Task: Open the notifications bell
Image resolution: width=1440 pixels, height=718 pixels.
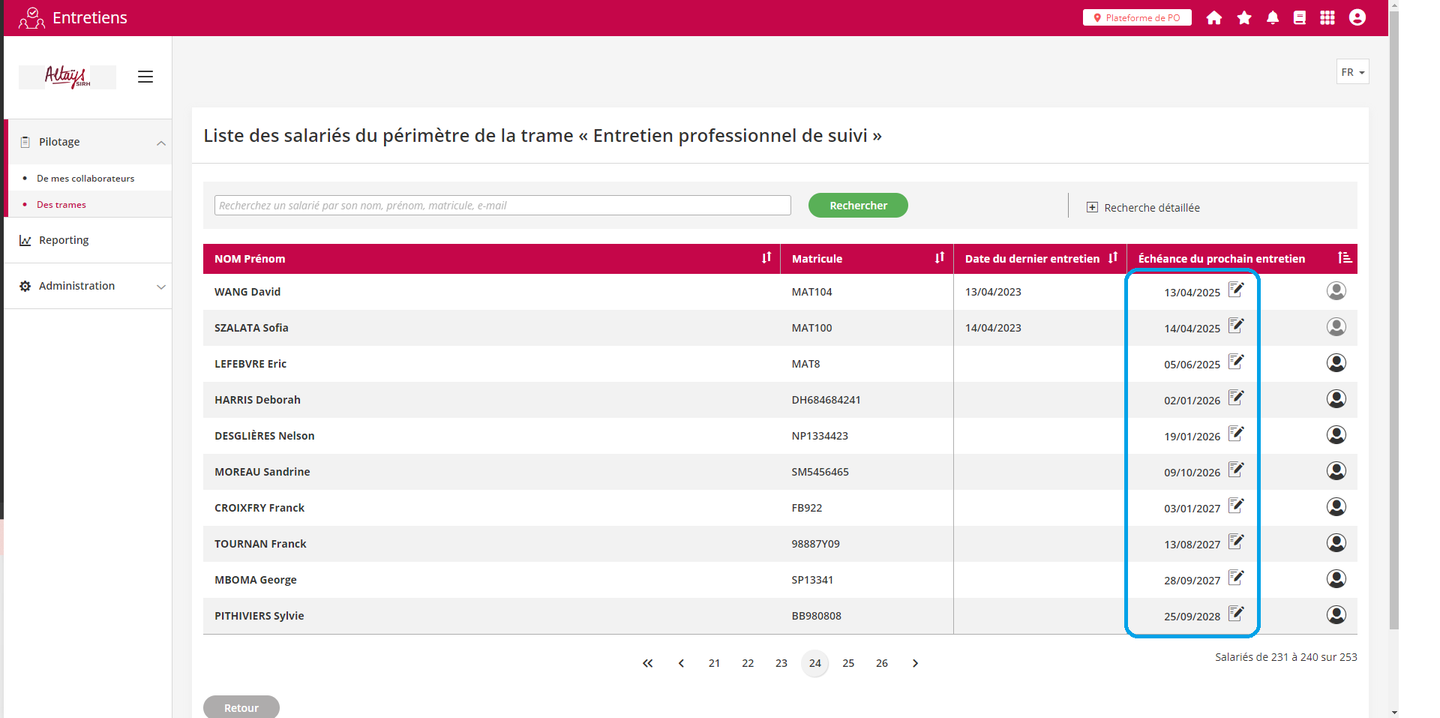Action: pos(1272,18)
